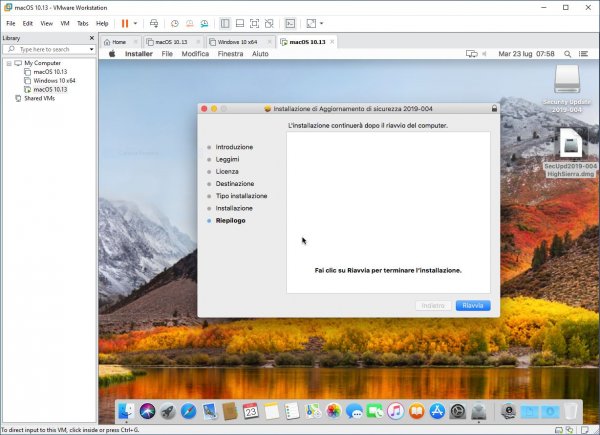Screen dimensions: 600x435
Task: Click the VMware pause VM button
Action: click(125, 23)
